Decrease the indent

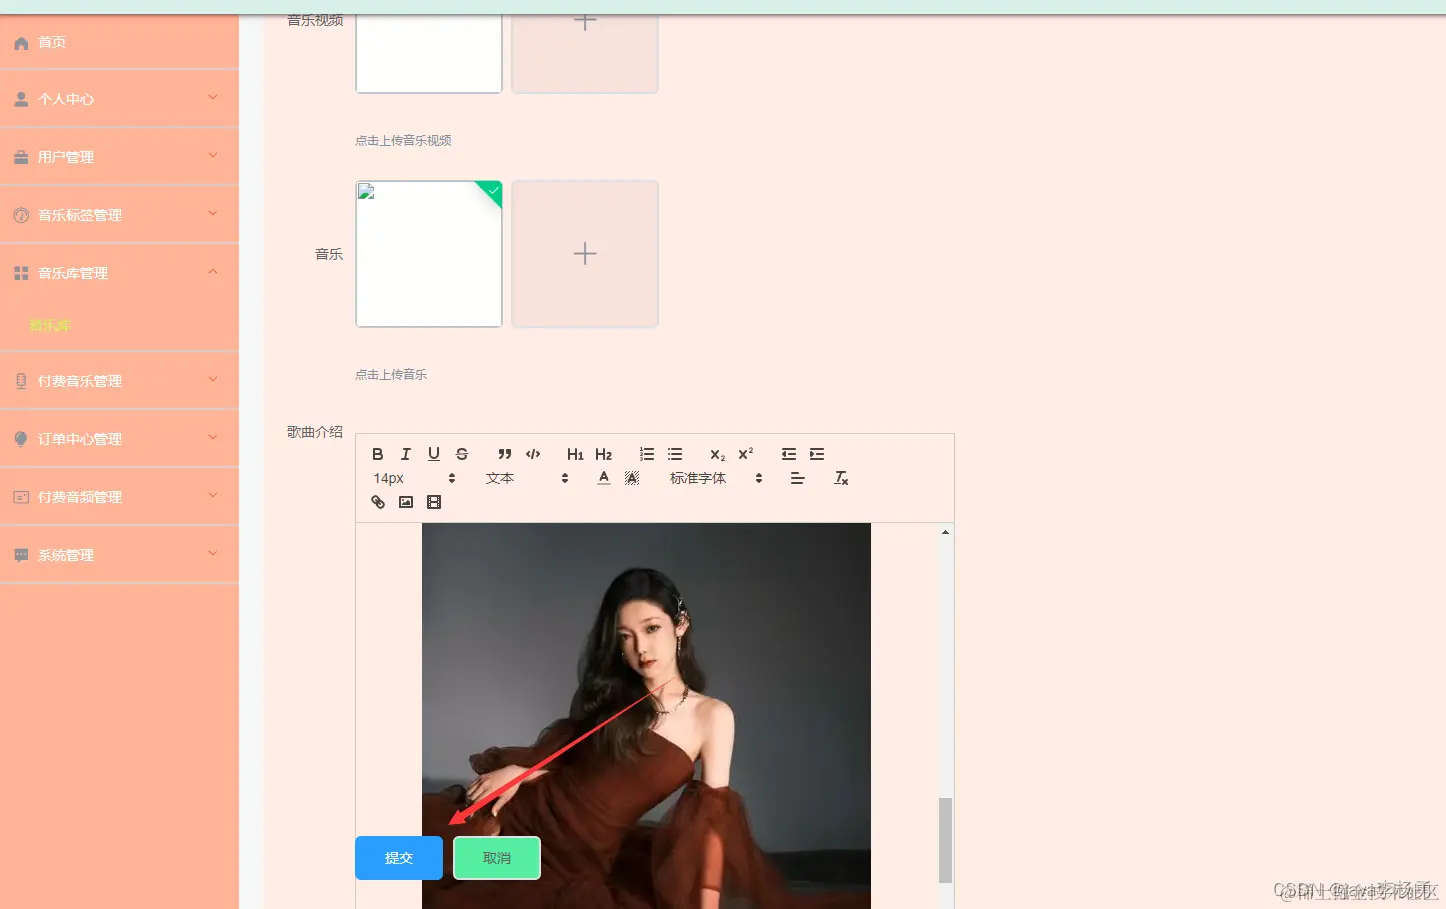(x=789, y=454)
